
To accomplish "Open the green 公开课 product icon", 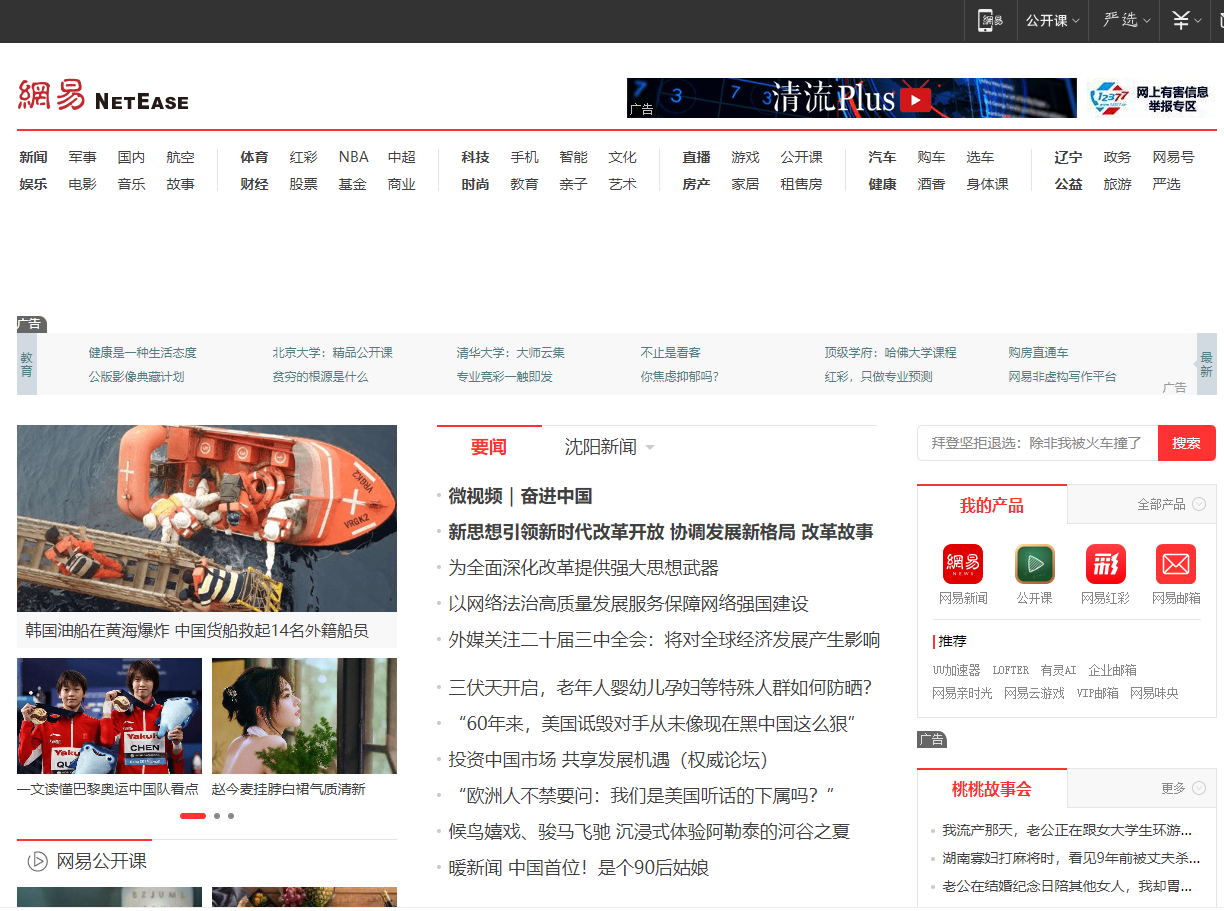I will pyautogui.click(x=1035, y=564).
